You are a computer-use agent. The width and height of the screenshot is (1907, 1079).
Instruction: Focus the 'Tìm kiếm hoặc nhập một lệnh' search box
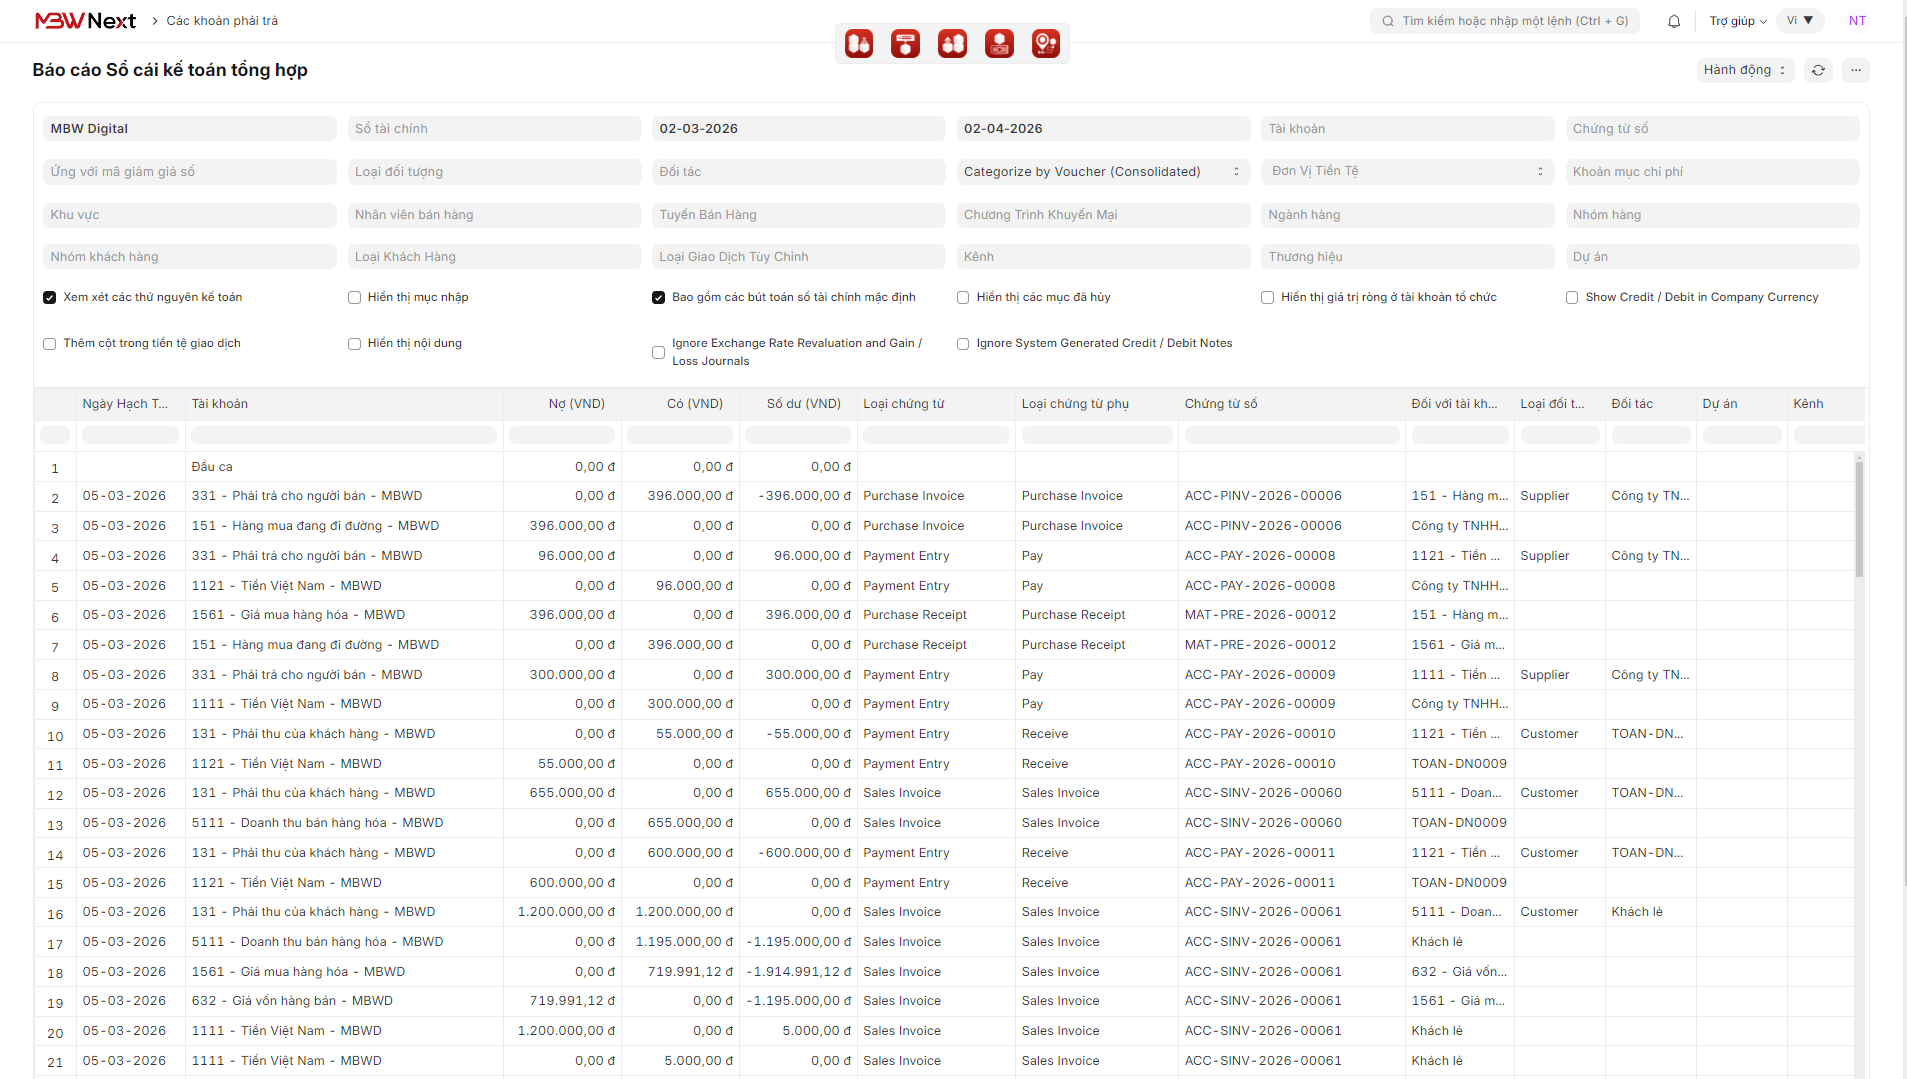1504,21
